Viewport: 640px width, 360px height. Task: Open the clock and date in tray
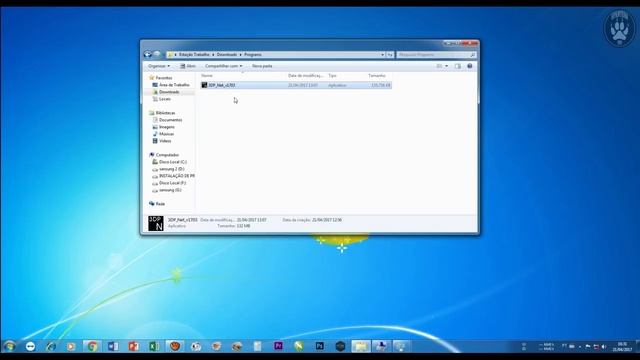pyautogui.click(x=622, y=347)
